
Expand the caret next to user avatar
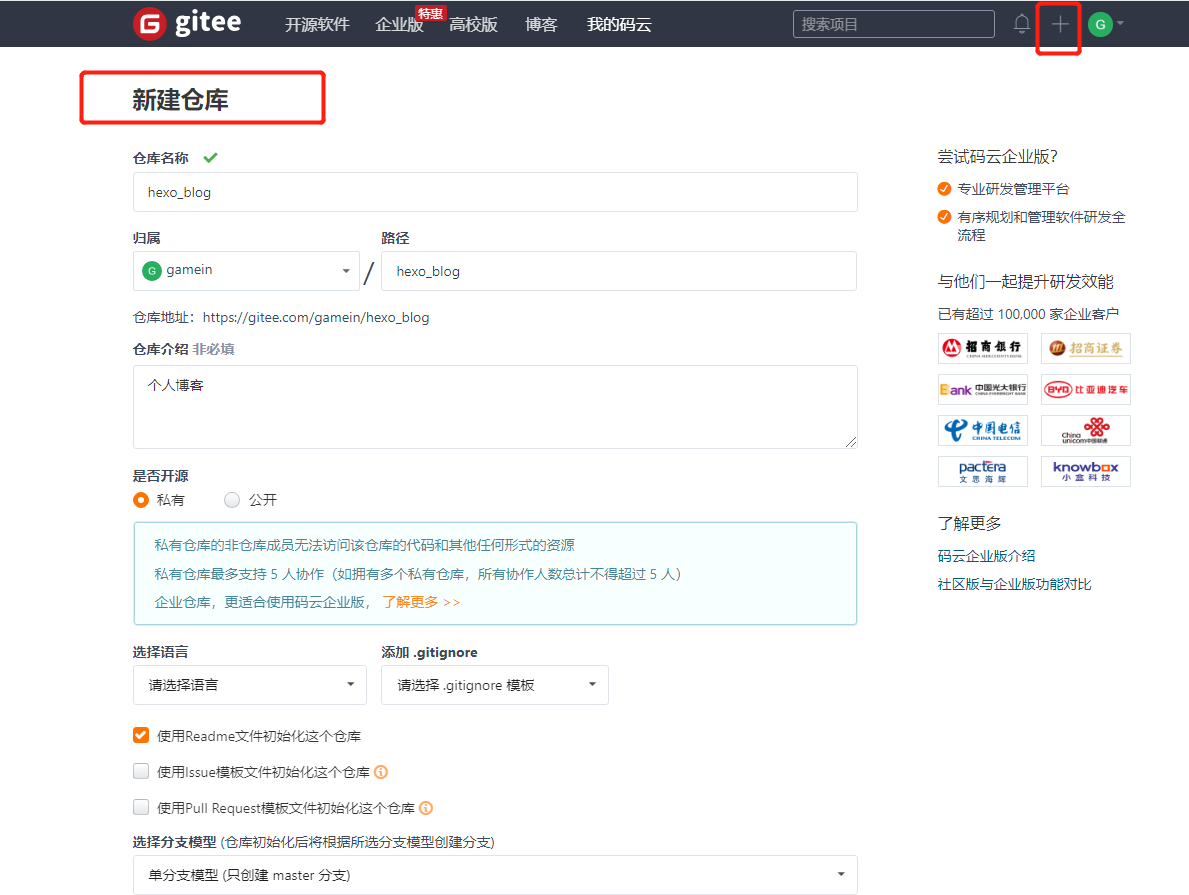pos(1120,24)
